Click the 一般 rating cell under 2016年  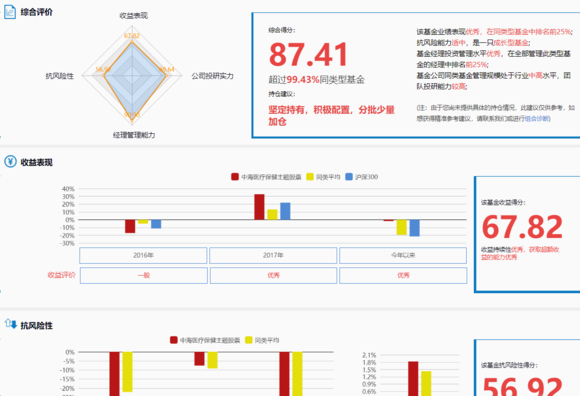coord(144,275)
